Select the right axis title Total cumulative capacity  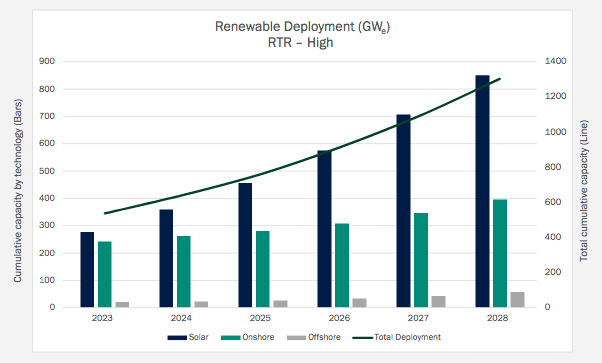[584, 191]
